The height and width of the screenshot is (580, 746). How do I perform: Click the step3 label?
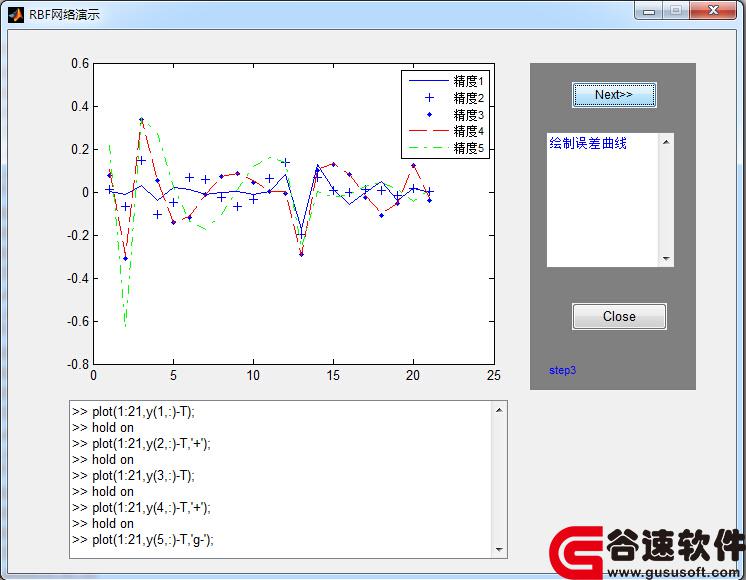click(562, 370)
